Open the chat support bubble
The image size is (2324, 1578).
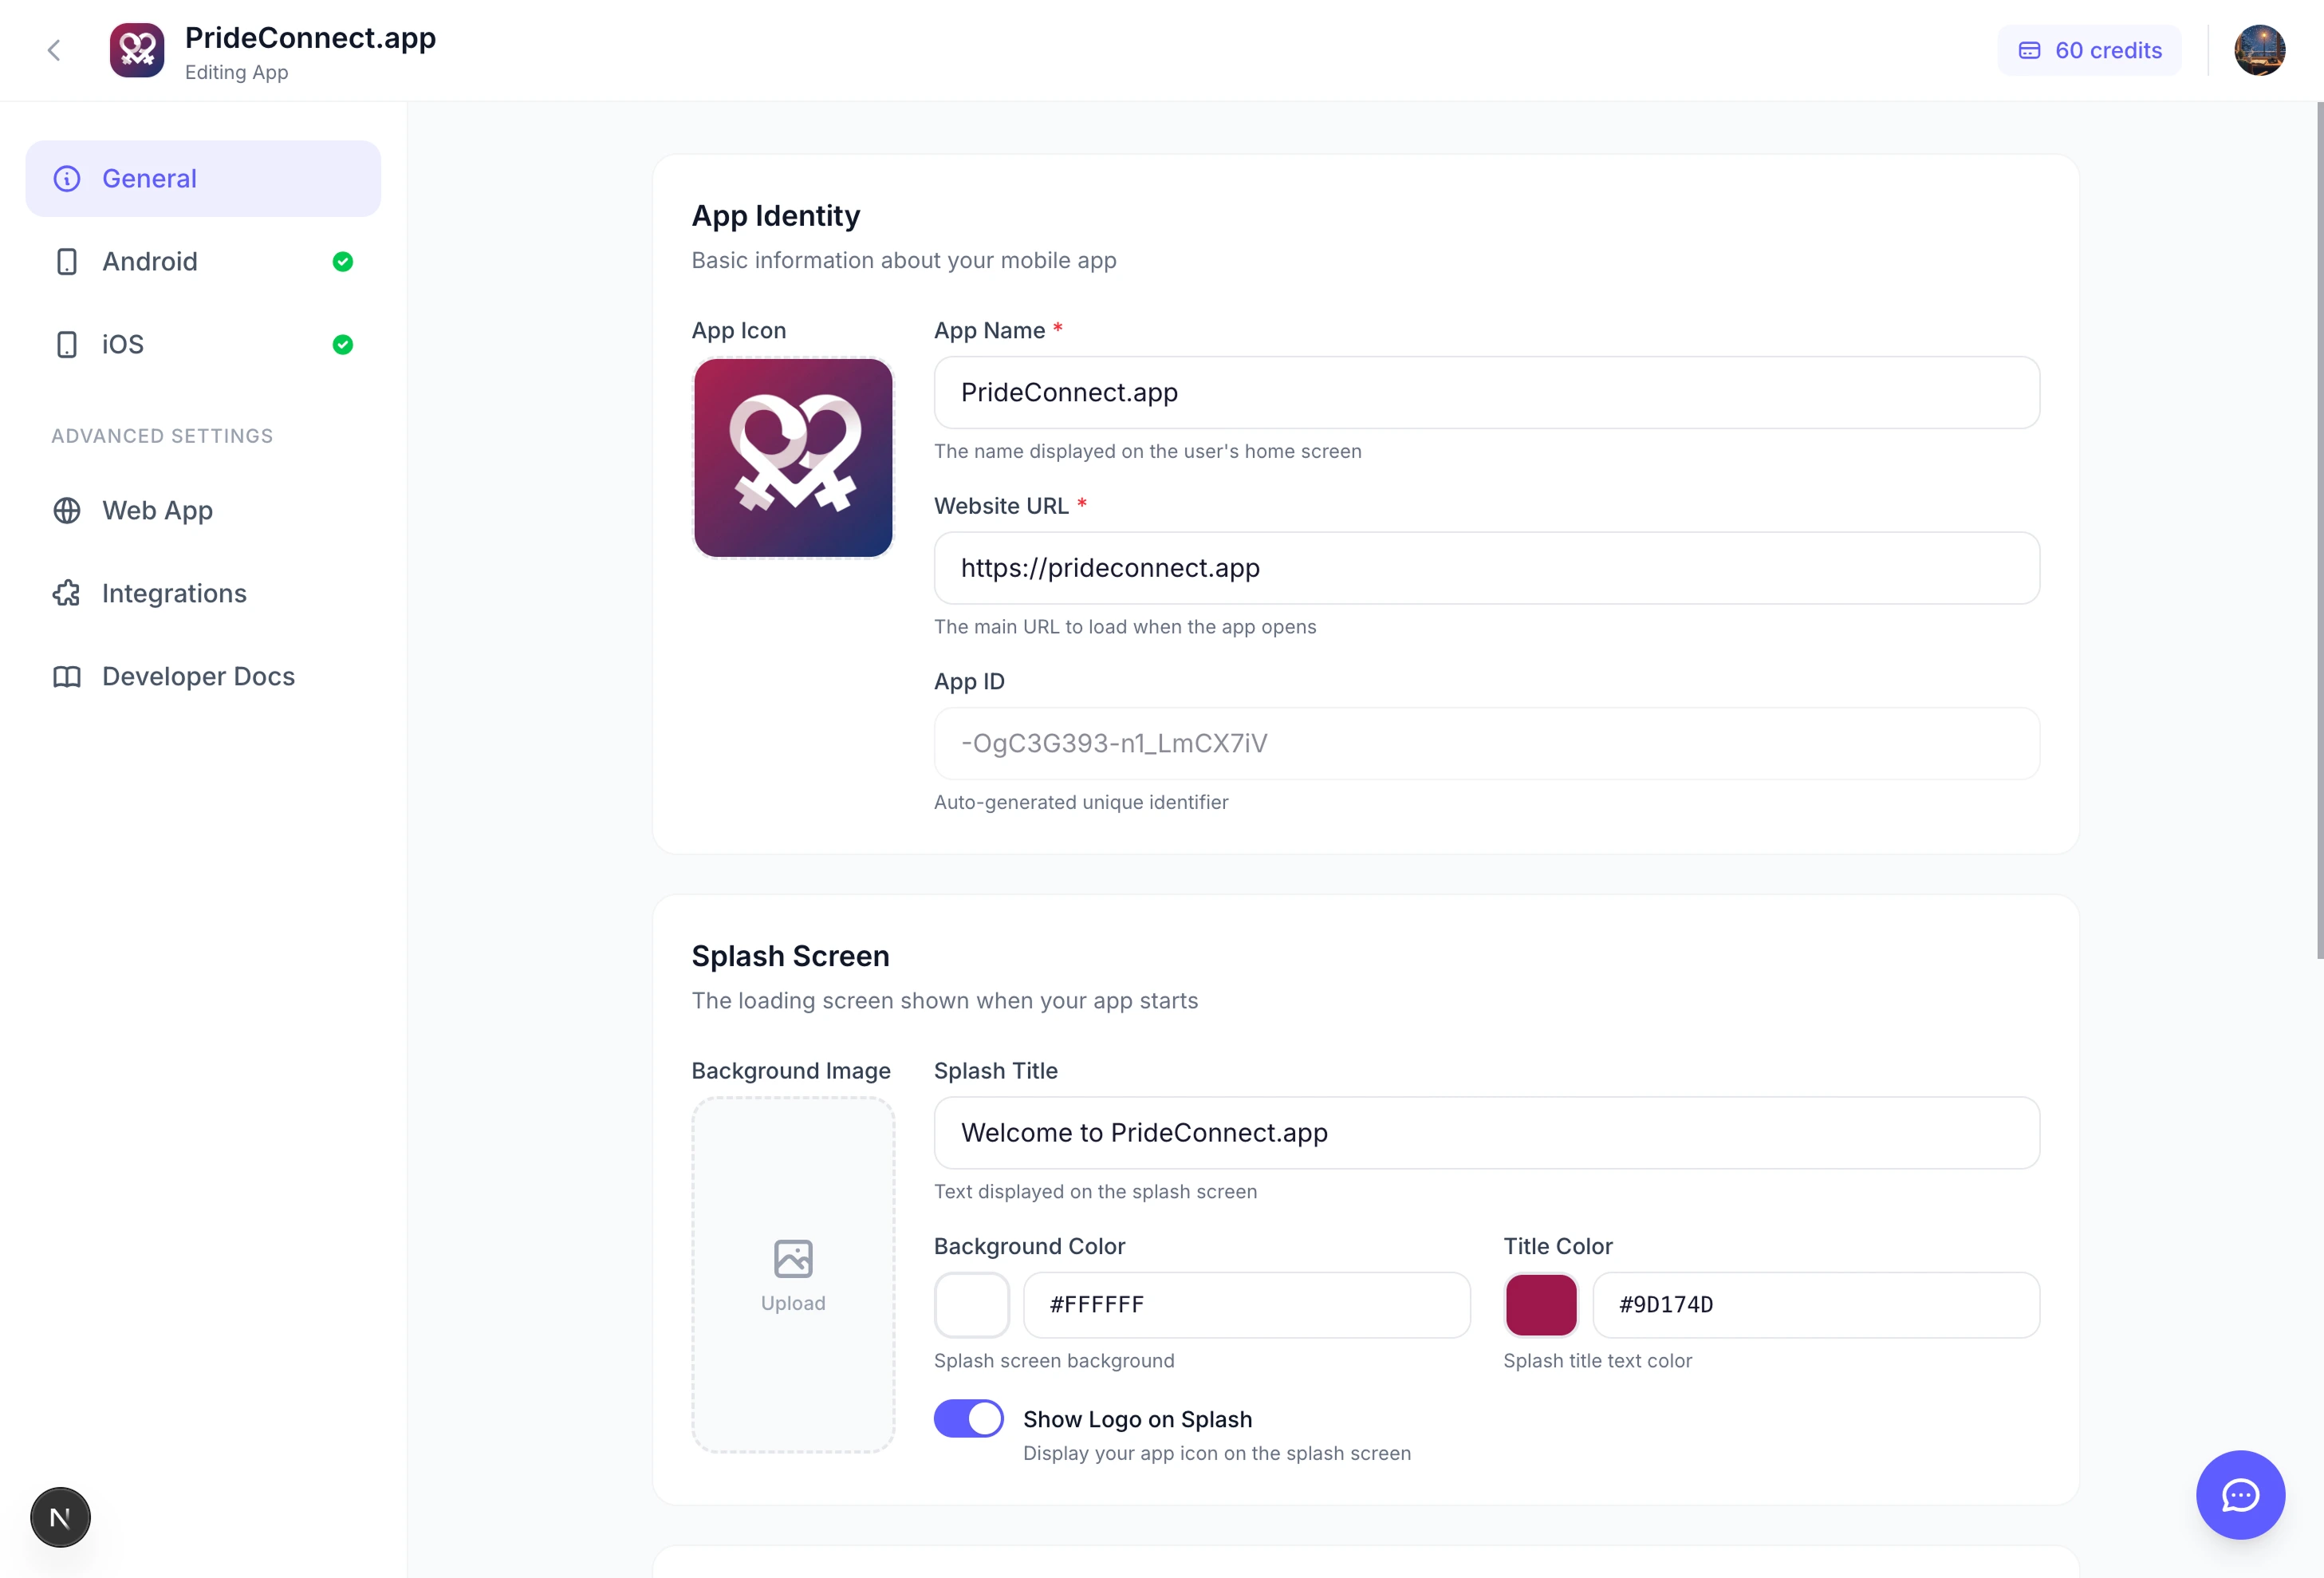click(2240, 1495)
